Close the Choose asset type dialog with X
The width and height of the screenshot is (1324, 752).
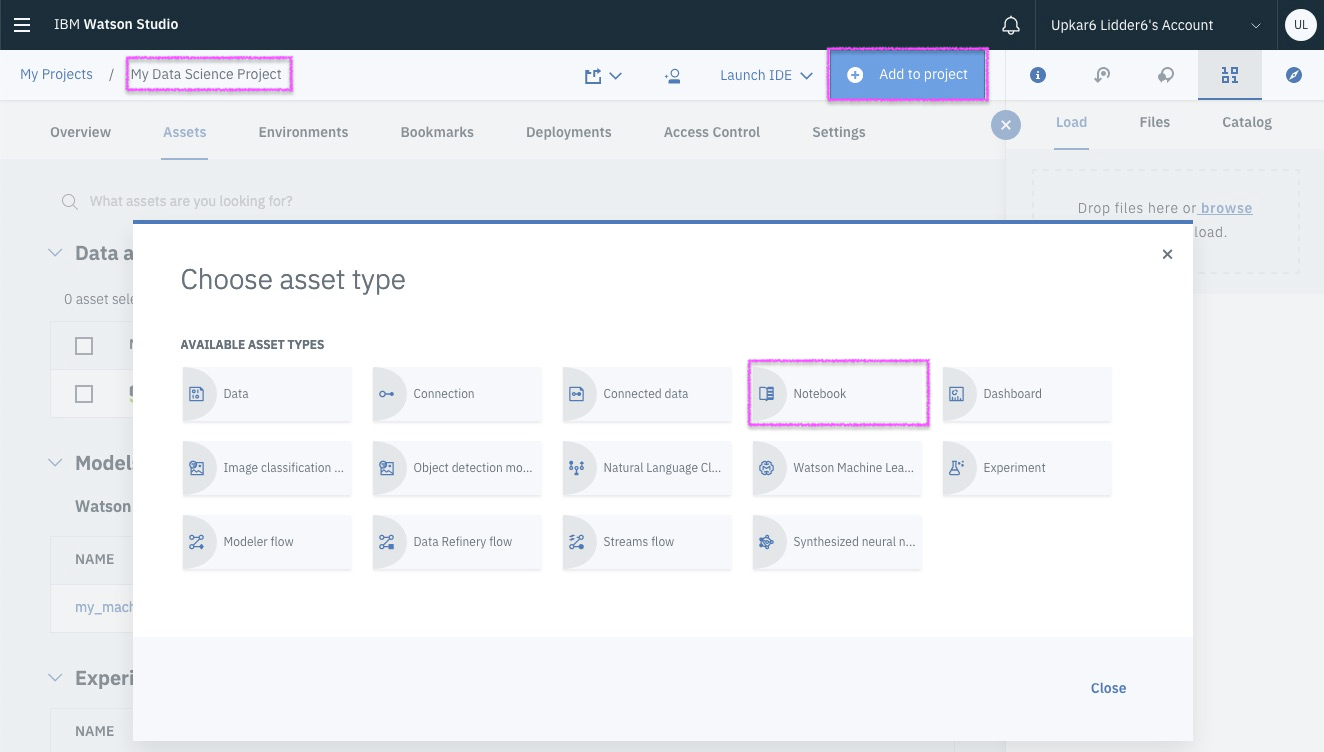[x=1167, y=254]
